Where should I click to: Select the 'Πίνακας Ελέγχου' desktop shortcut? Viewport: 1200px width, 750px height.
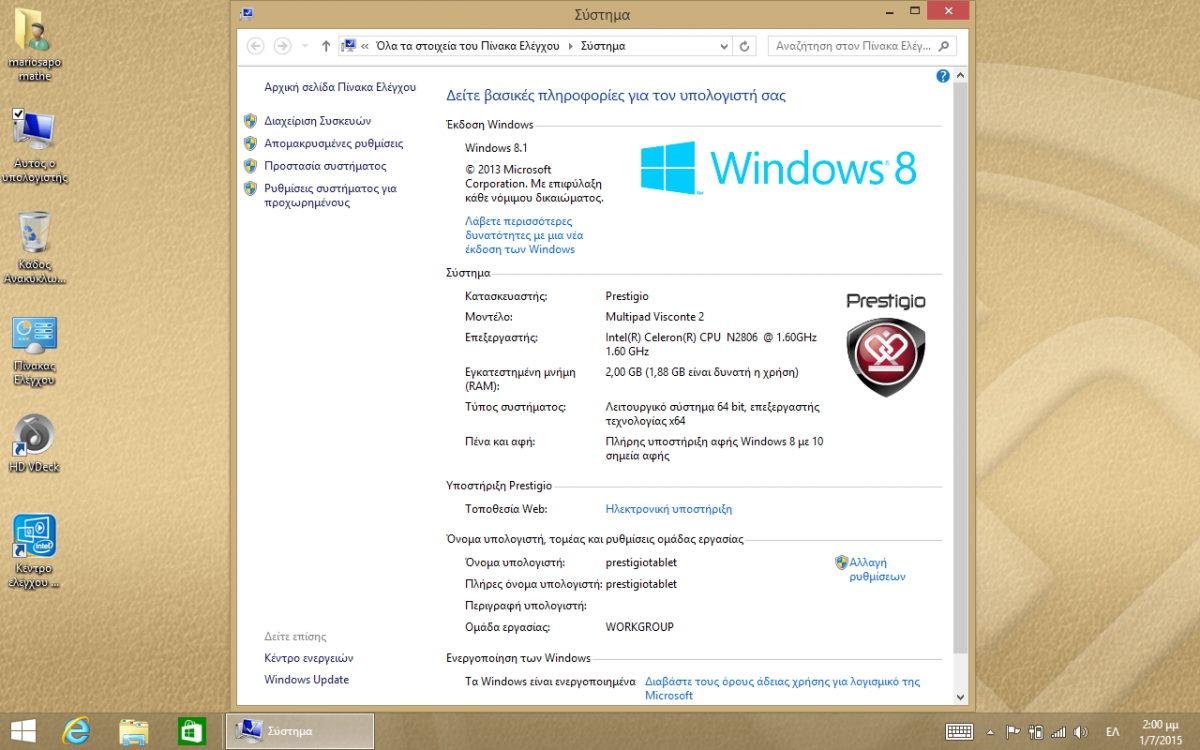[34, 350]
